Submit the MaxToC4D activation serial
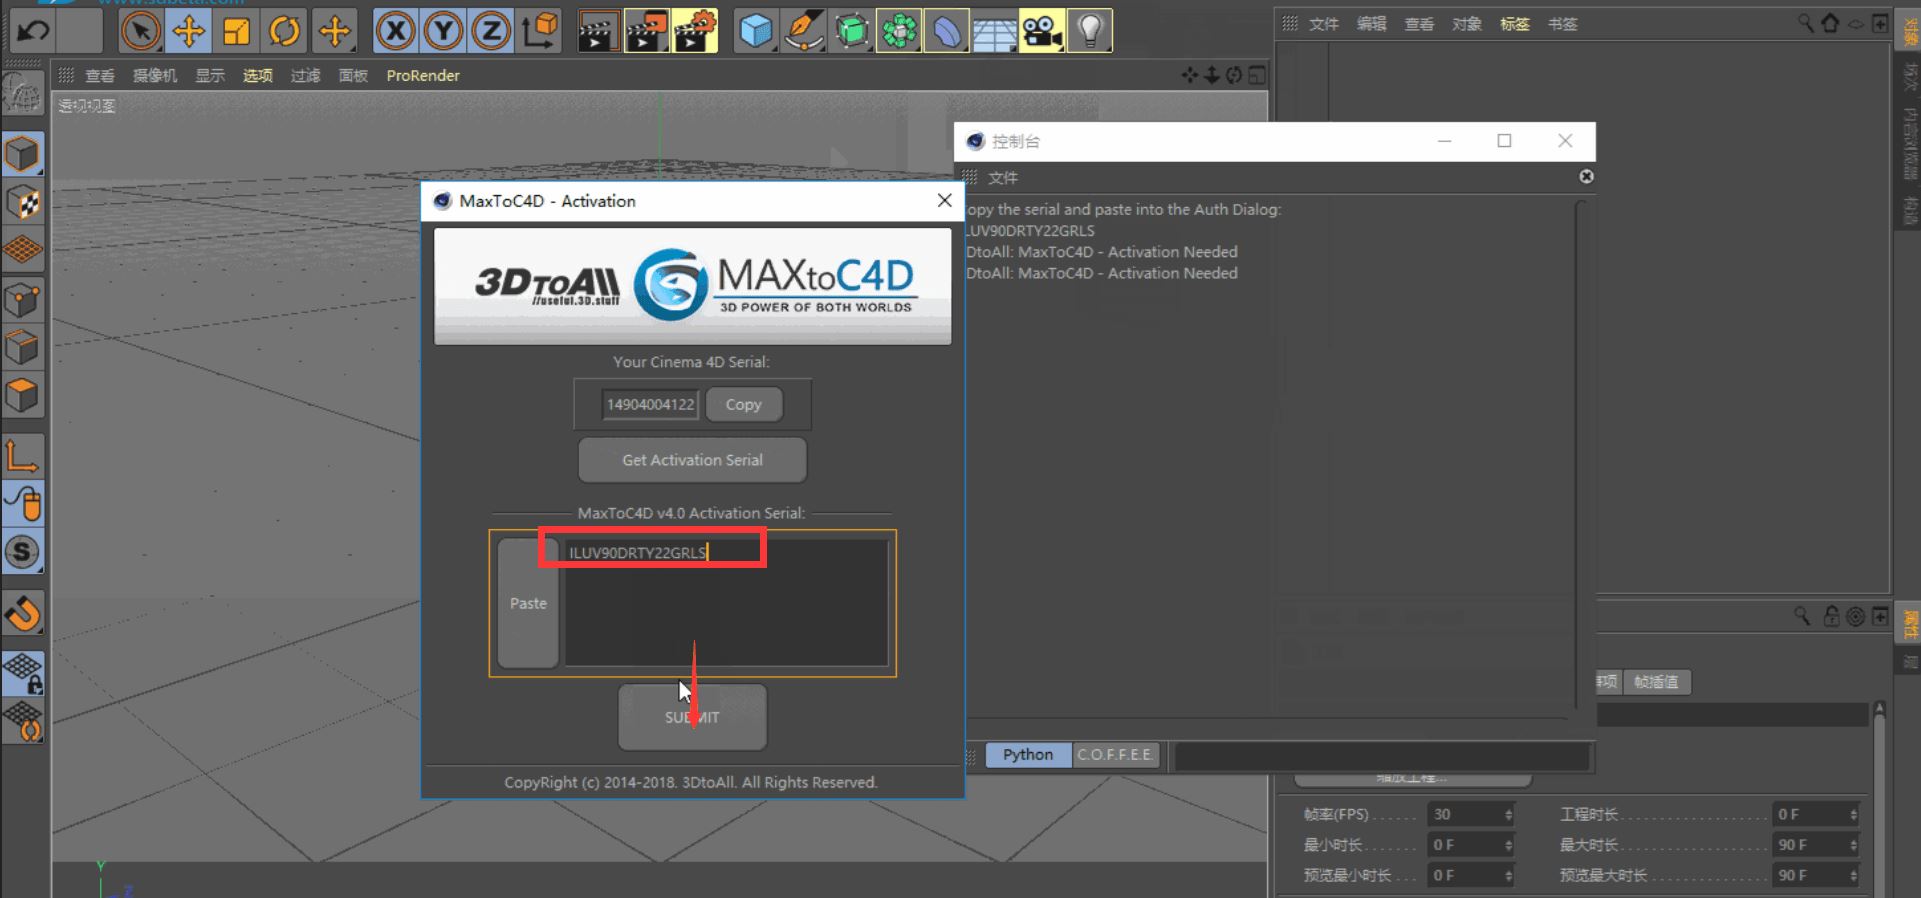This screenshot has width=1921, height=898. point(692,717)
